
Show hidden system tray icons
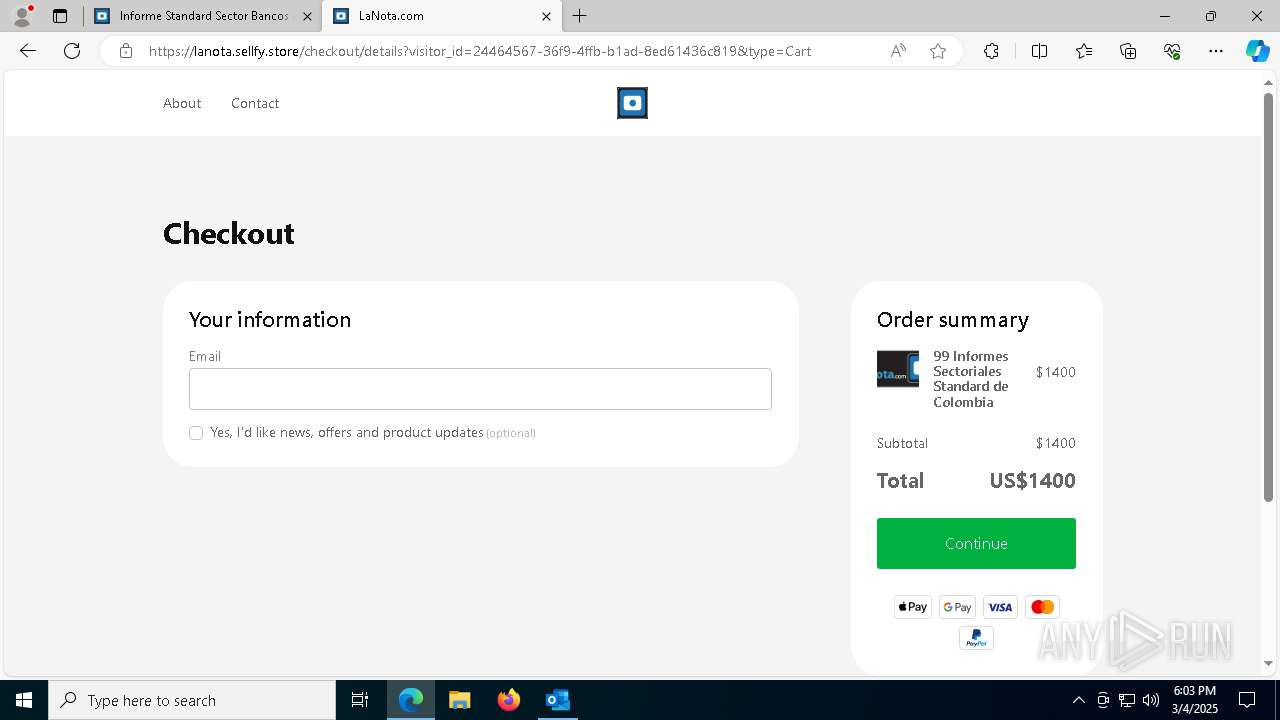point(1078,700)
